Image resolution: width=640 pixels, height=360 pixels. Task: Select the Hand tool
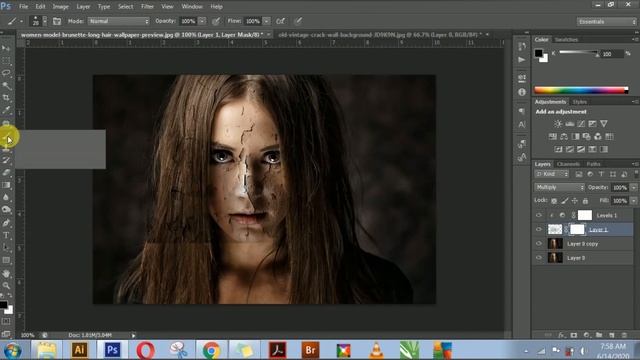coord(6,273)
